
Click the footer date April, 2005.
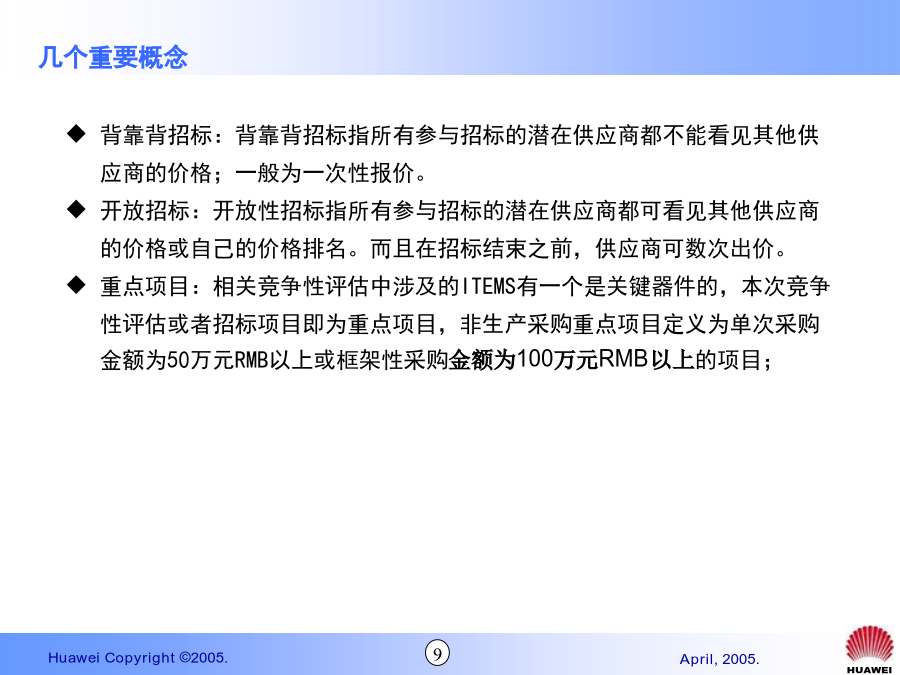pyautogui.click(x=719, y=660)
